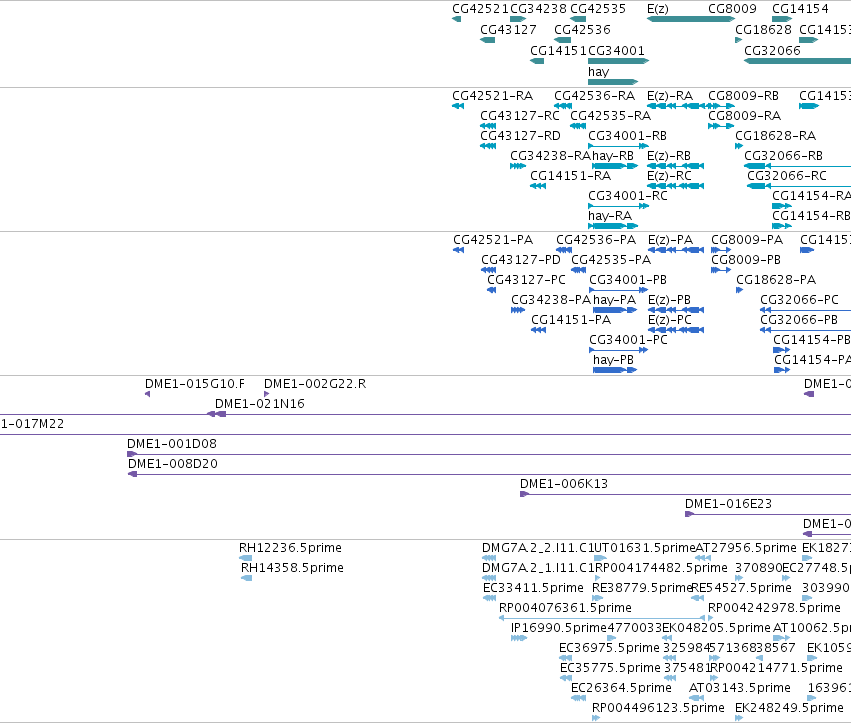This screenshot has height=723, width=851.
Task: Select protein CG18628-PA
Action: tap(776, 280)
